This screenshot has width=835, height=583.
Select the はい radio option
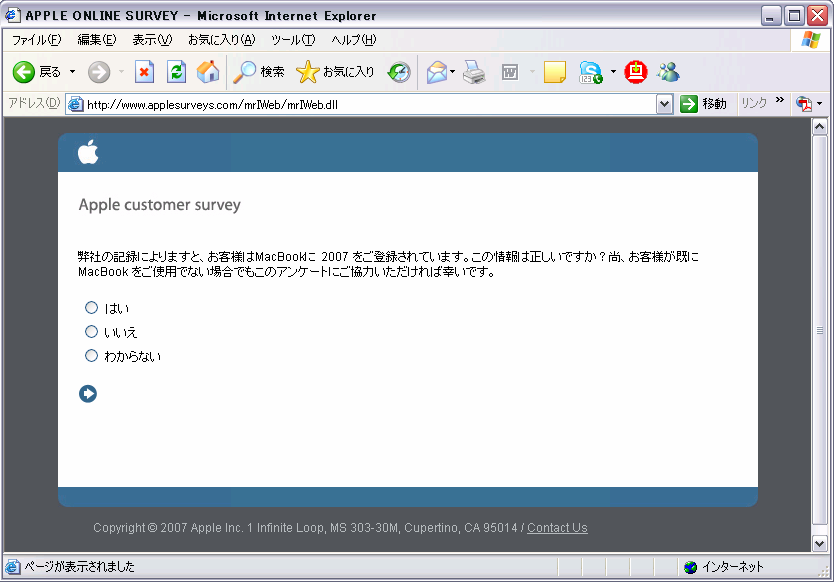92,308
